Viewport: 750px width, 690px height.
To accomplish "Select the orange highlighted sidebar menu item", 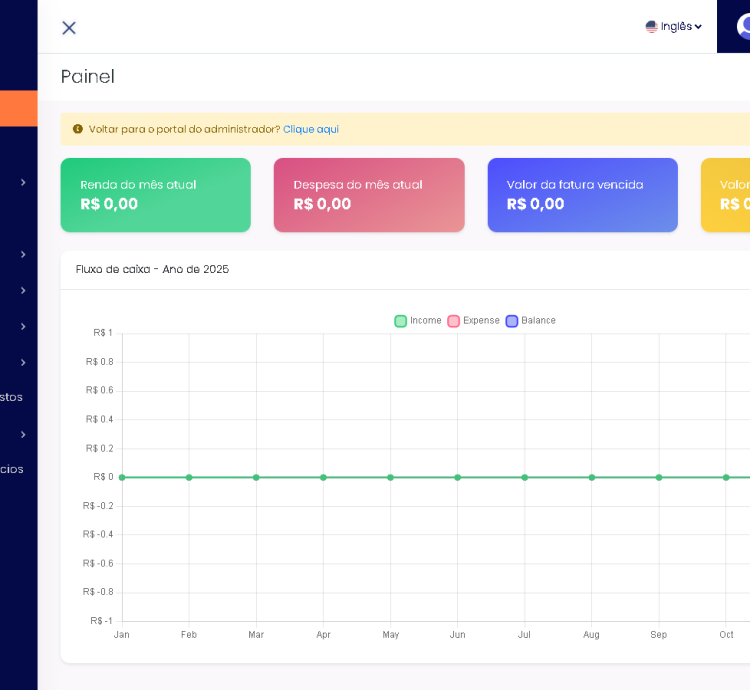I will point(18,108).
